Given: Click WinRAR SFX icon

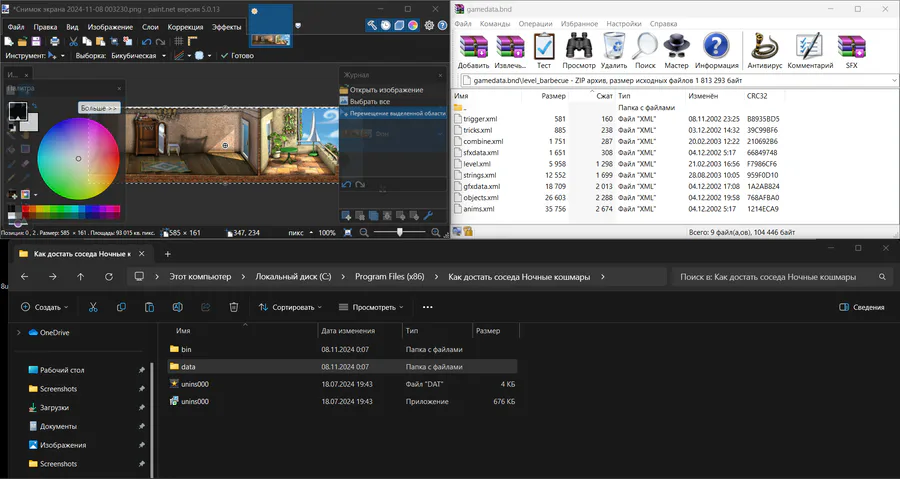Looking at the screenshot, I should coord(851,51).
